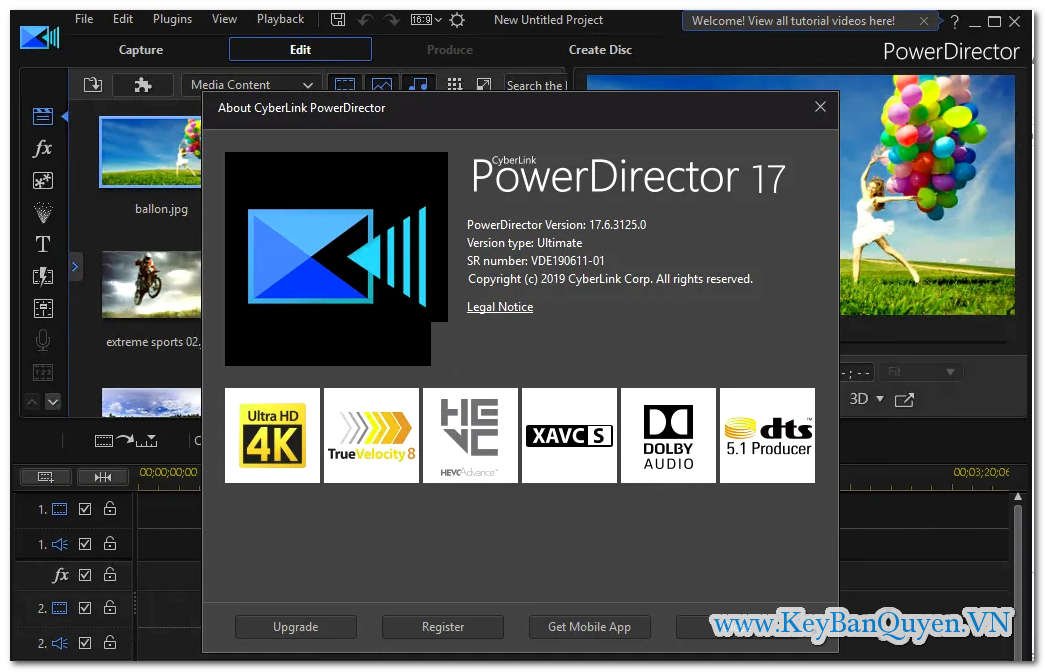Open preferences gear icon
Image resolution: width=1045 pixels, height=672 pixels.
[x=457, y=20]
